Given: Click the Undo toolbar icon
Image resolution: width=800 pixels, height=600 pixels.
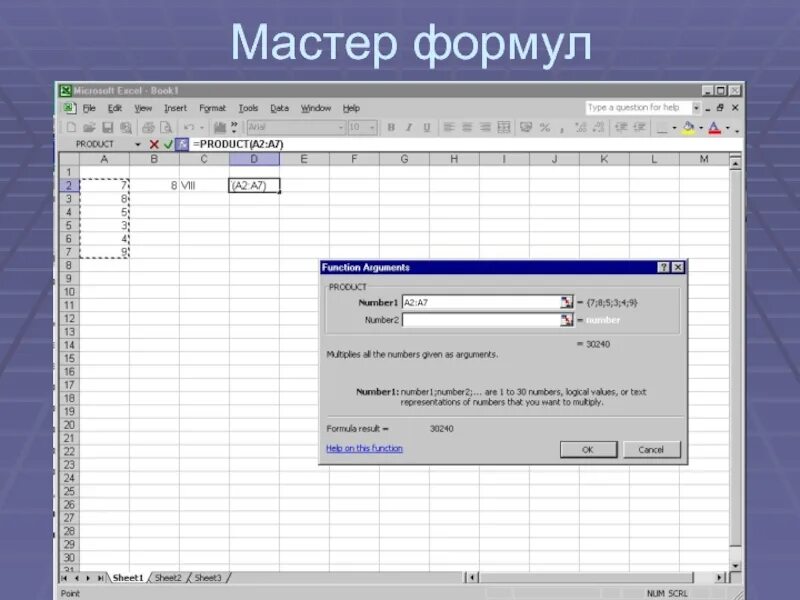Looking at the screenshot, I should point(189,128).
